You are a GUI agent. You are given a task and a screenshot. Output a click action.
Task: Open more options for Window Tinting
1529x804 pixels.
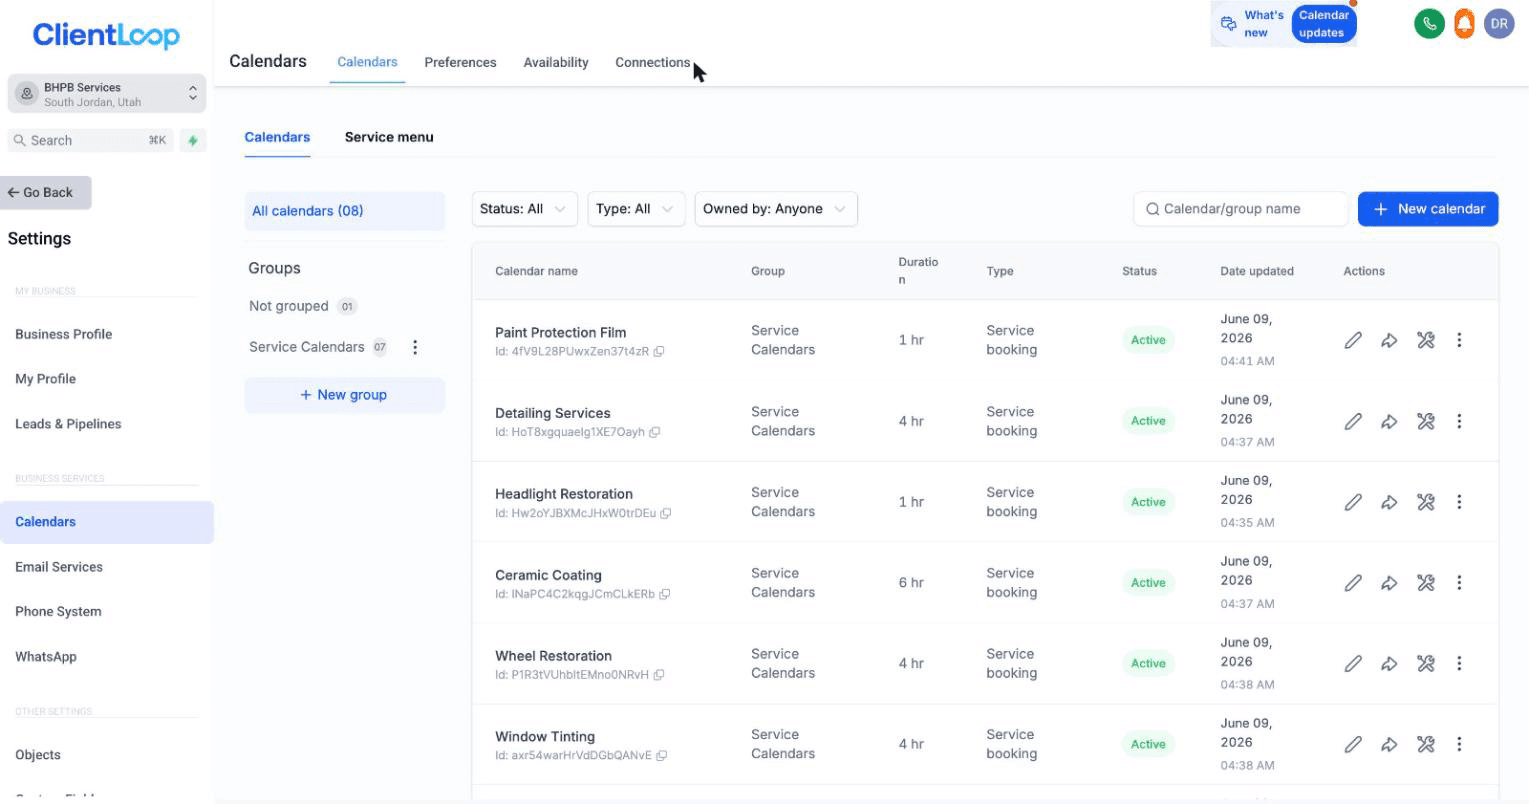(x=1459, y=744)
